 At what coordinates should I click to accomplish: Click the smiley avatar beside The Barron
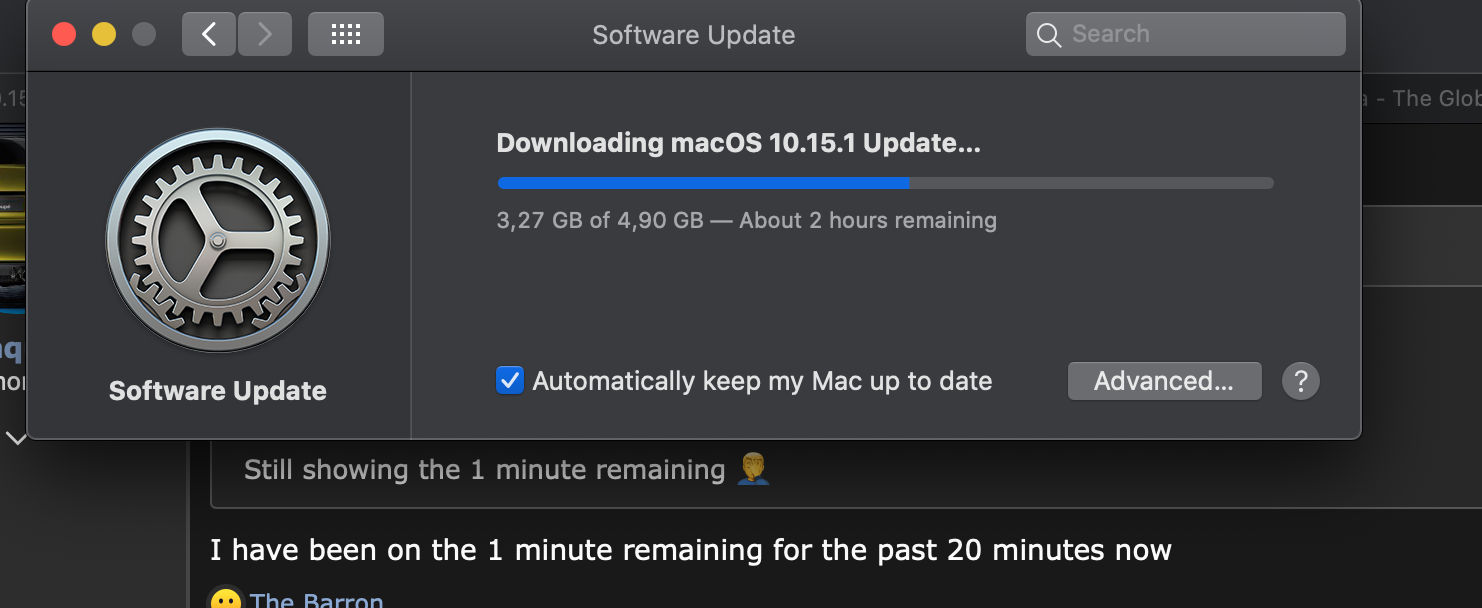226,600
